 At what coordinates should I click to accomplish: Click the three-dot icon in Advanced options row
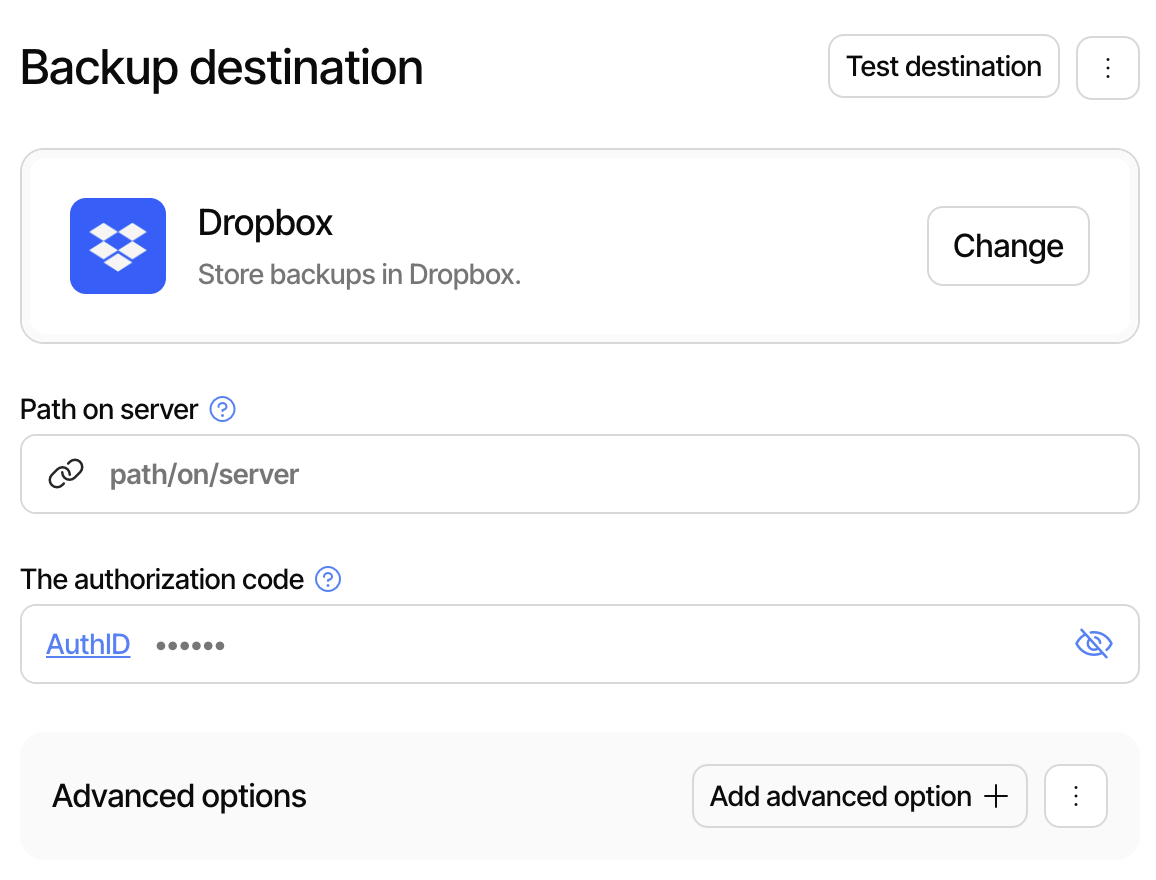(1075, 795)
